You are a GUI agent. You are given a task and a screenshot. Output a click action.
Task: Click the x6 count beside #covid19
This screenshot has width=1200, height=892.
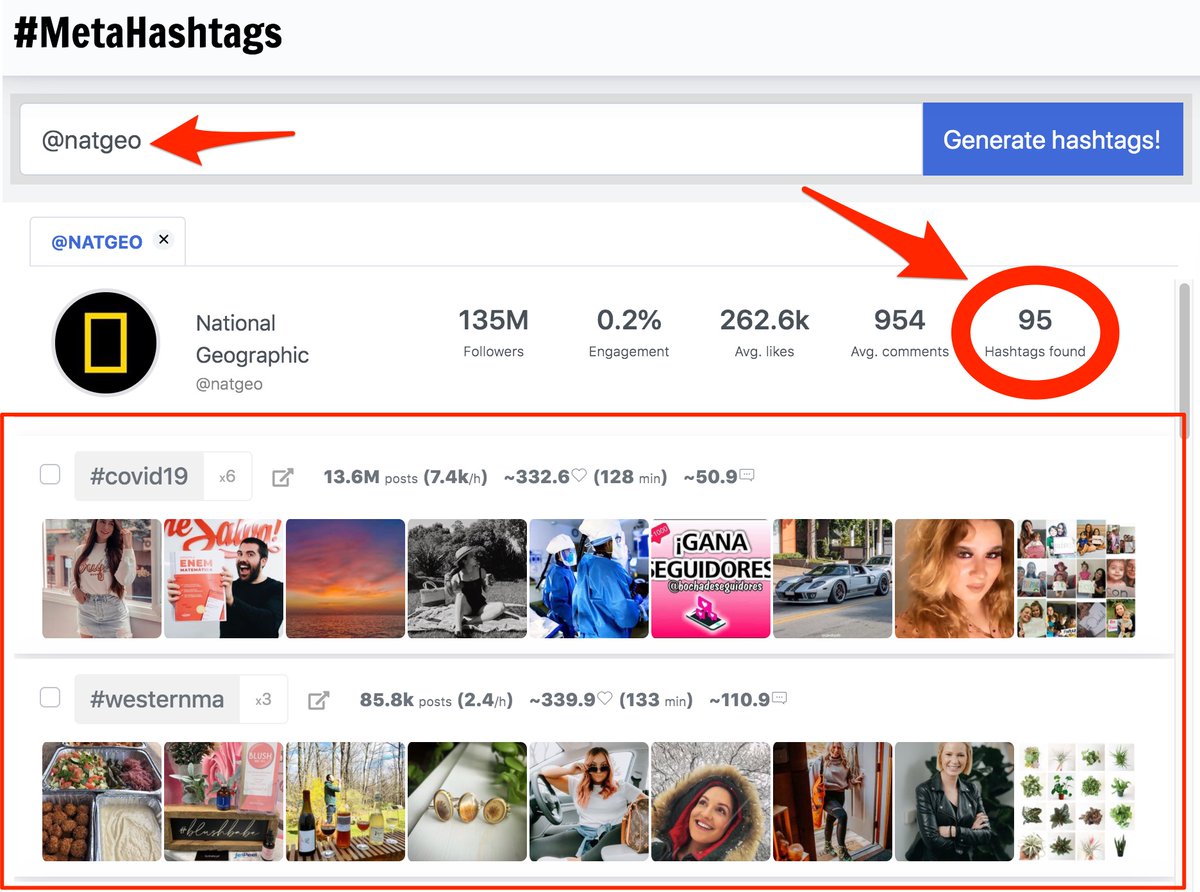pyautogui.click(x=227, y=476)
